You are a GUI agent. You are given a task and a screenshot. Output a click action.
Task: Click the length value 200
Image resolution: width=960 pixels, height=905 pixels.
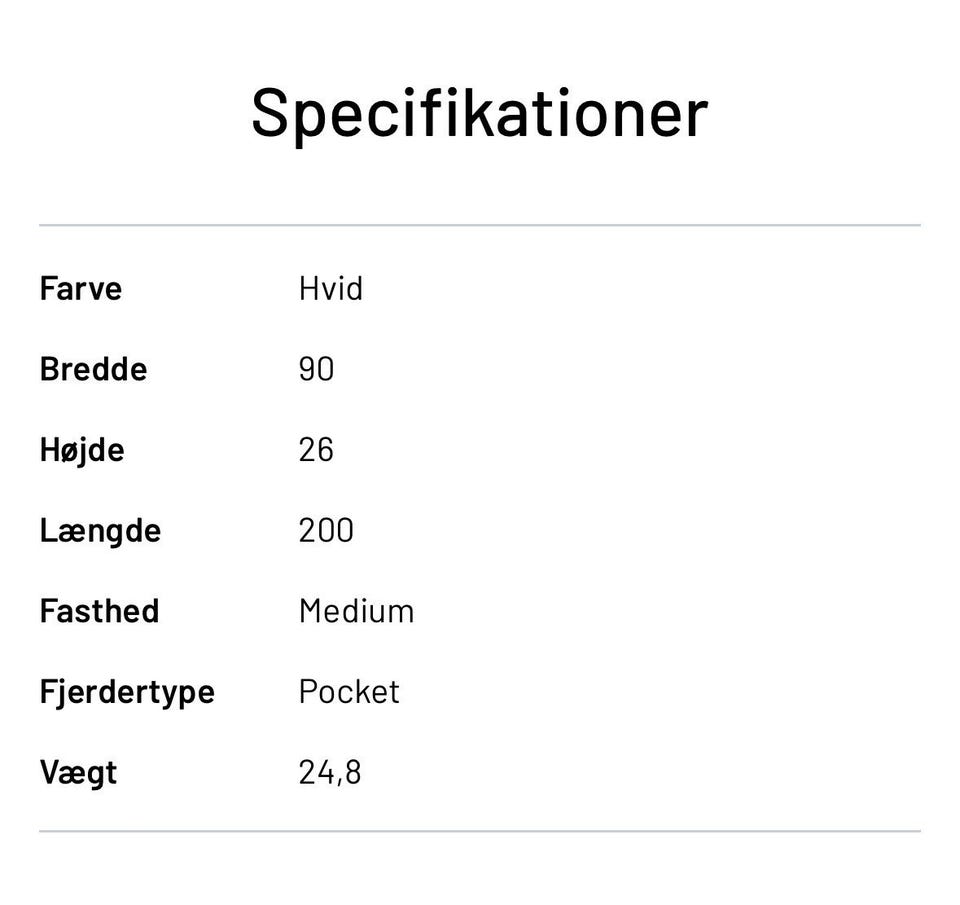(326, 531)
